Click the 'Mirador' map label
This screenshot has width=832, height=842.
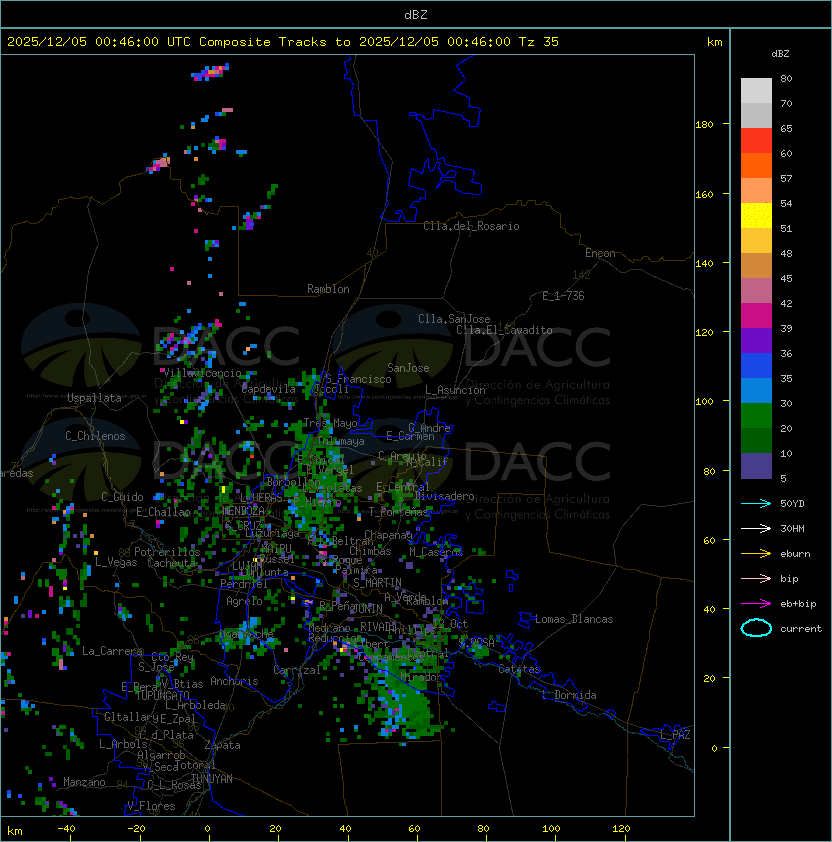click(422, 677)
